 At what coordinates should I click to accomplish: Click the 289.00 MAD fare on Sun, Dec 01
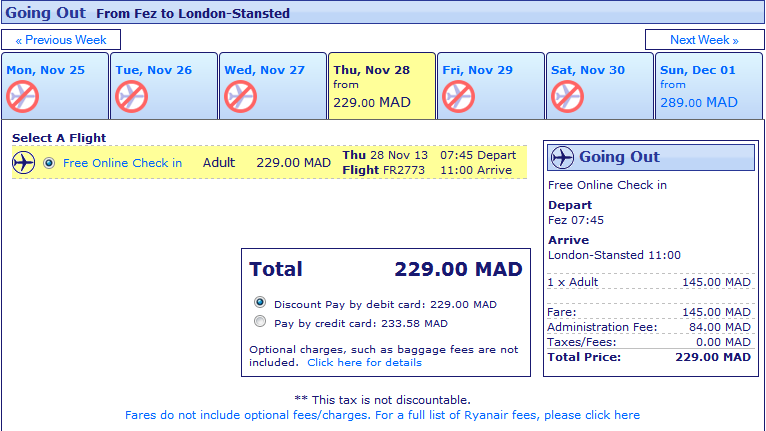coord(699,103)
